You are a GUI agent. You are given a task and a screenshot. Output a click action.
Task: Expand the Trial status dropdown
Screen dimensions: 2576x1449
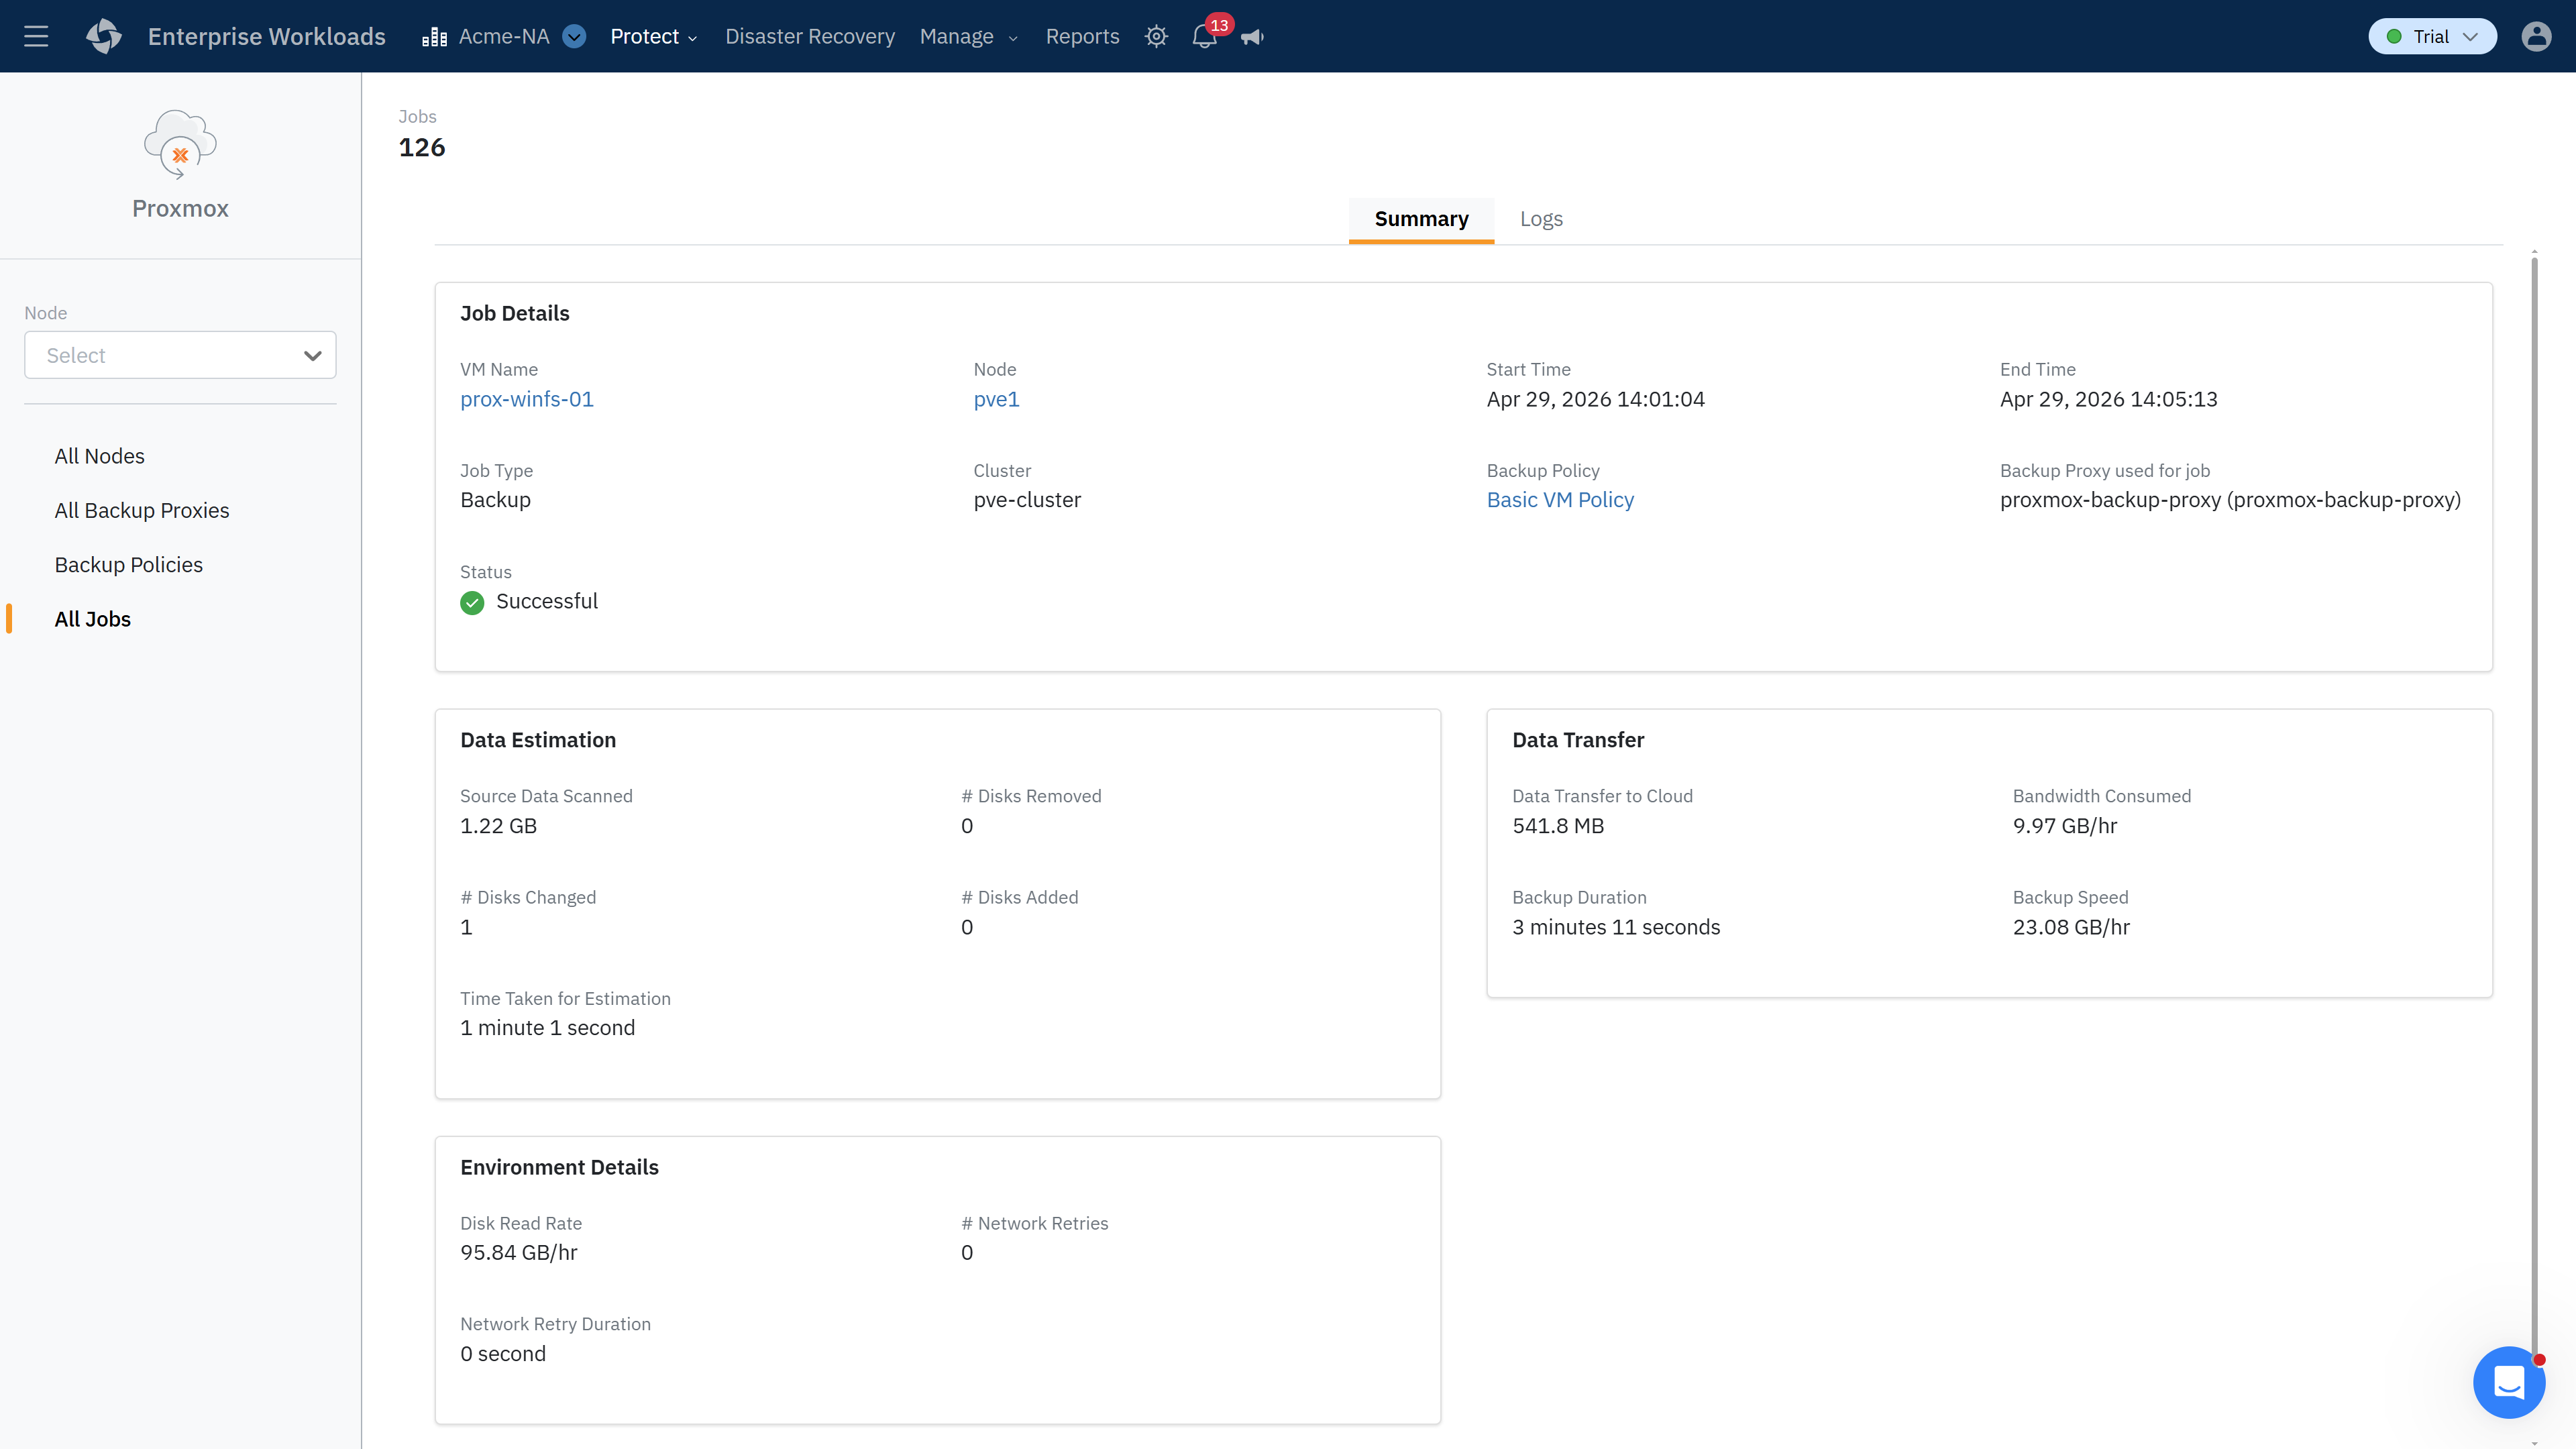(x=2432, y=37)
